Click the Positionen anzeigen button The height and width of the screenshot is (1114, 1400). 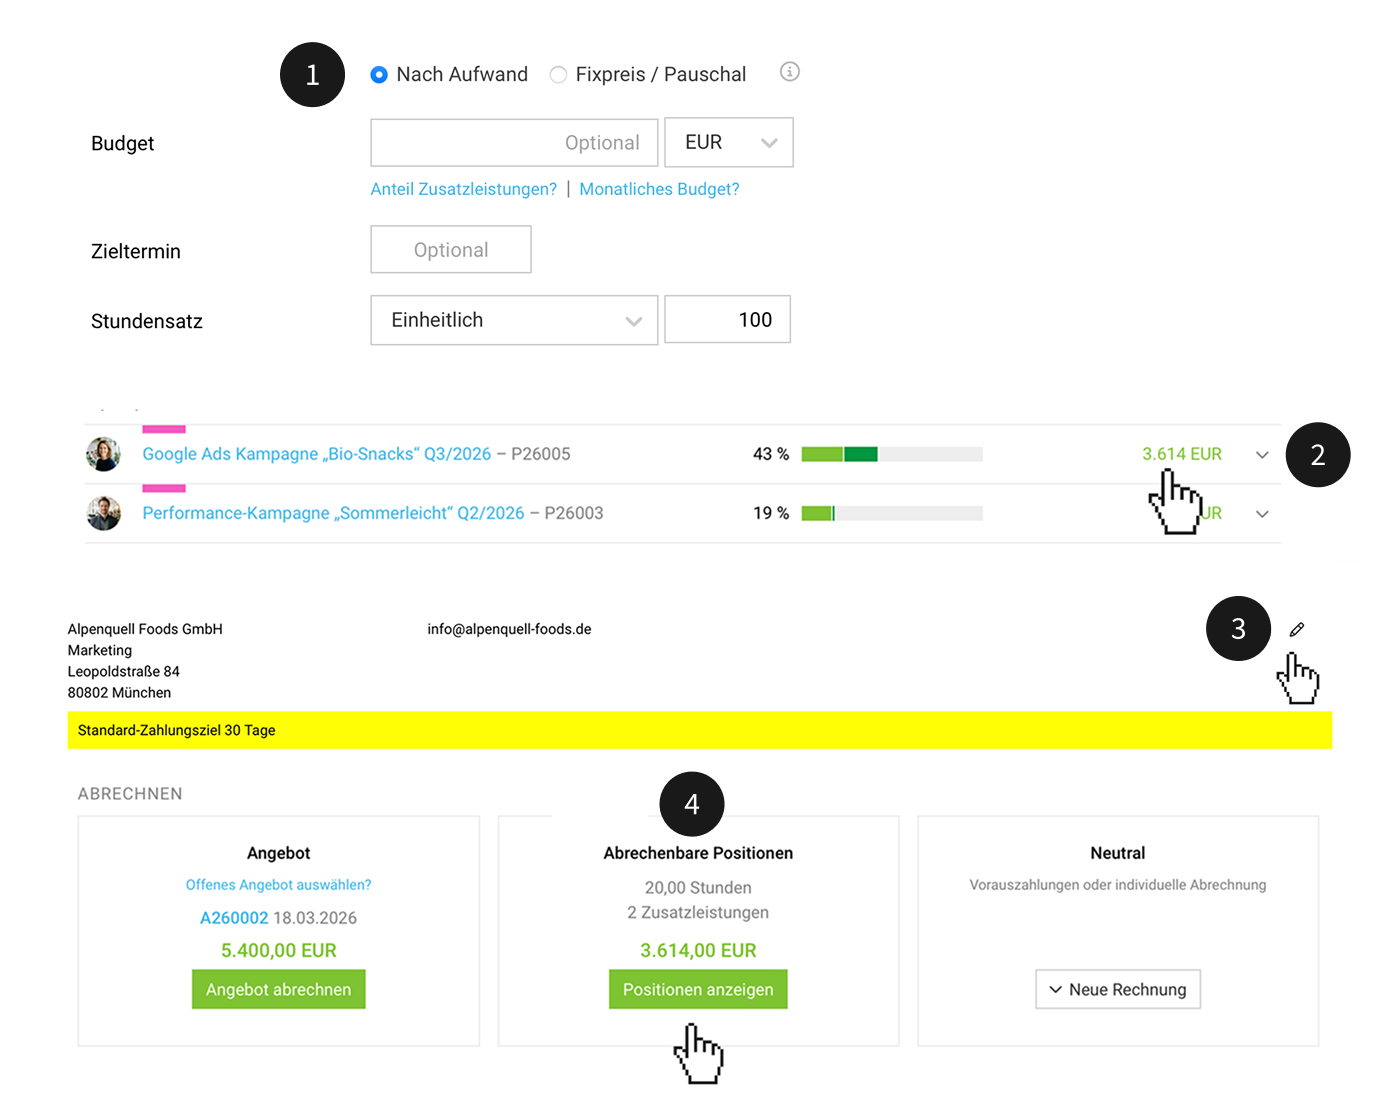pos(698,989)
